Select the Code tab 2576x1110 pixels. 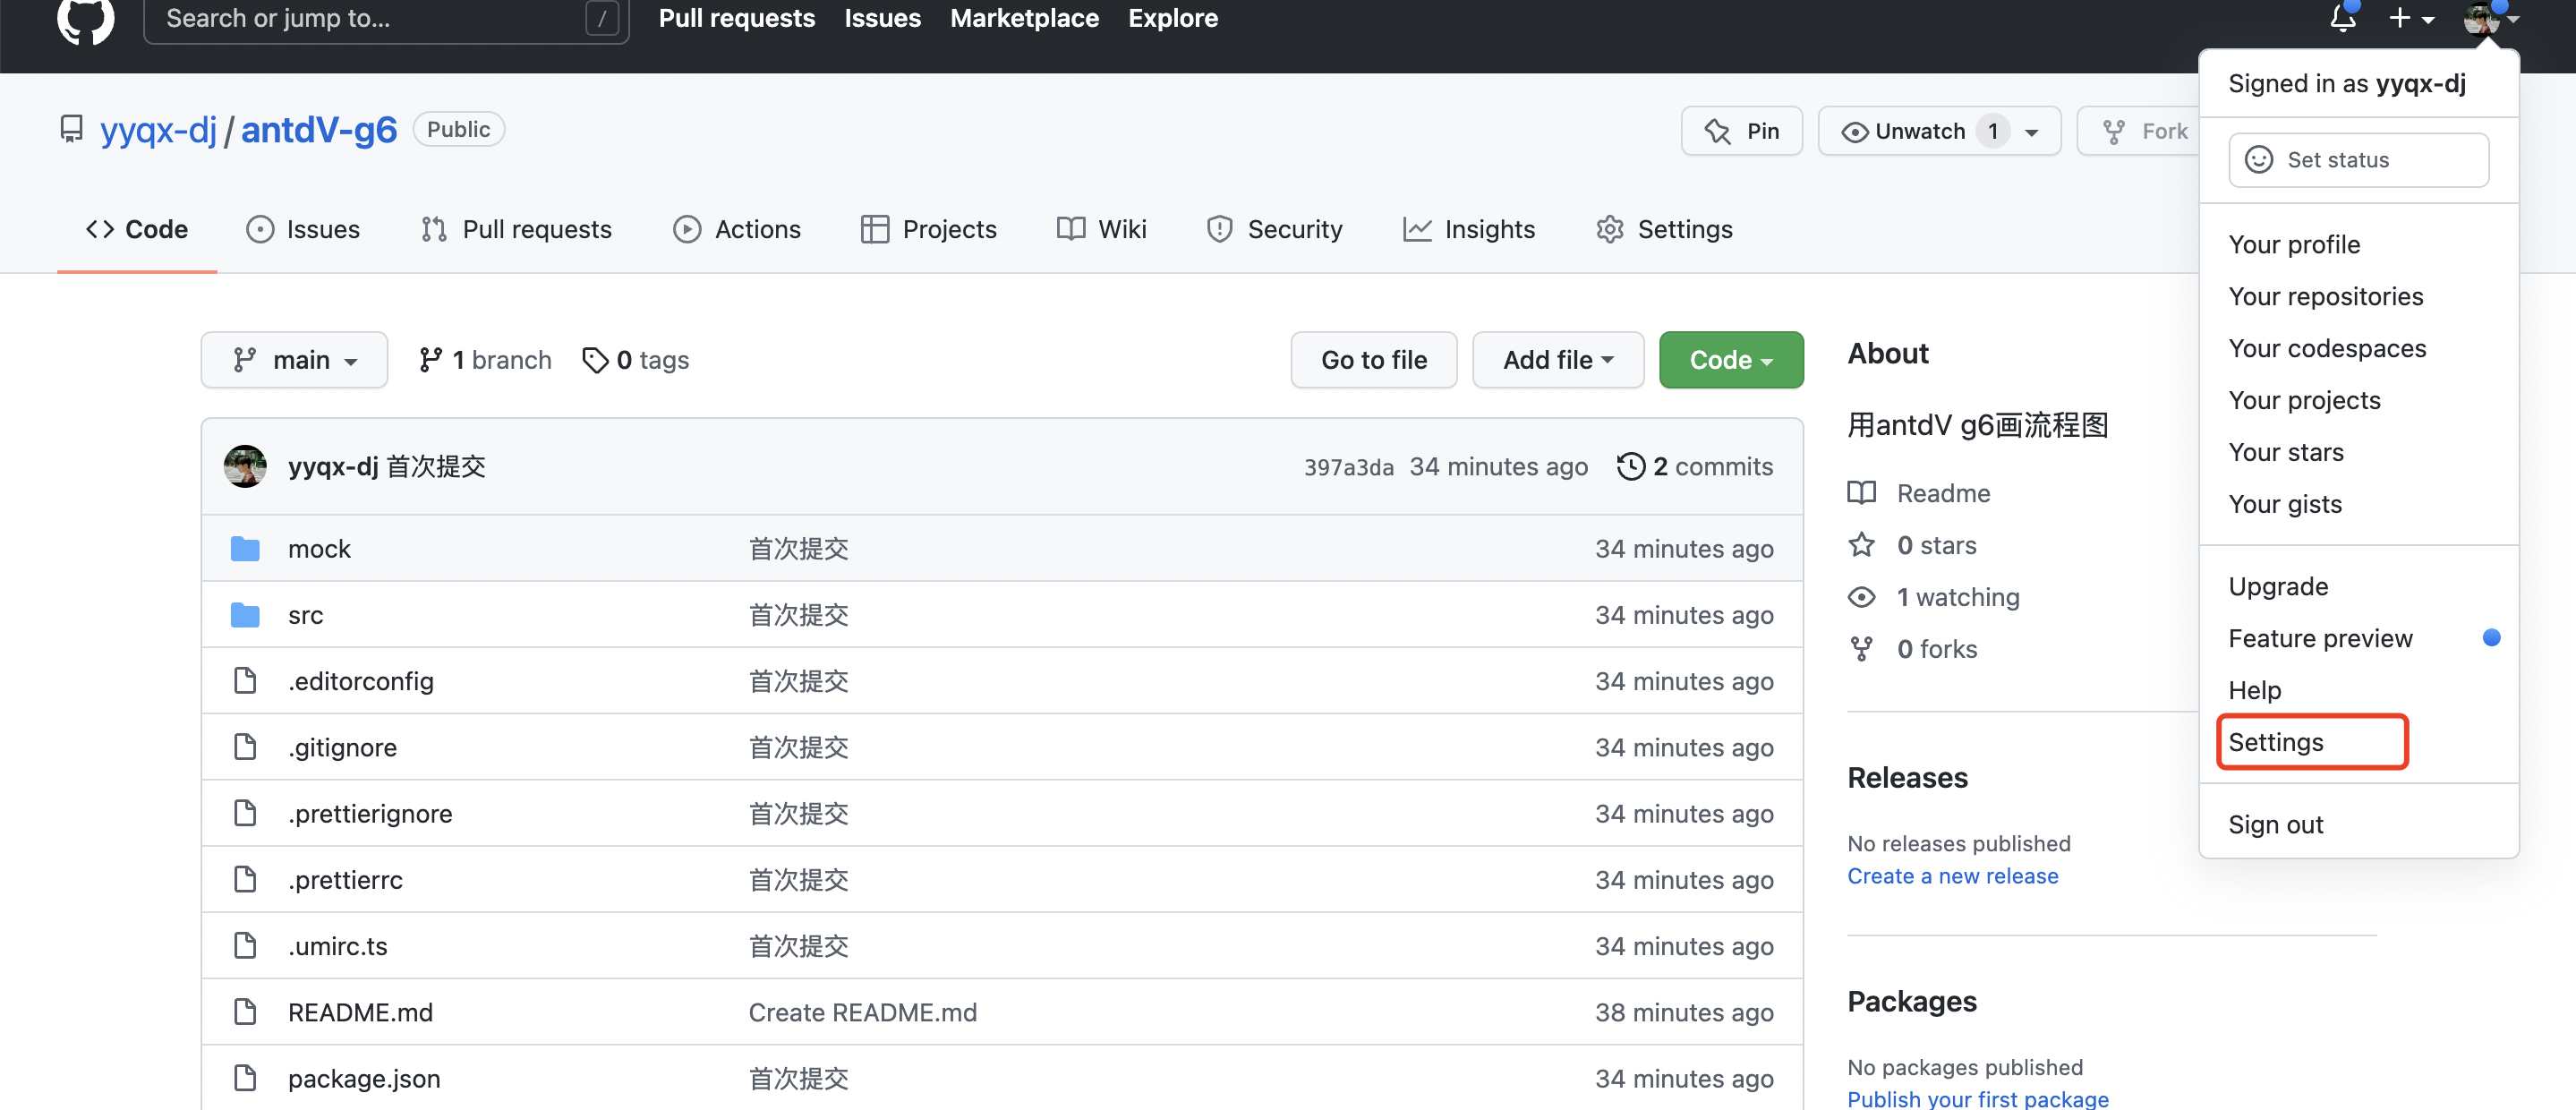(137, 229)
